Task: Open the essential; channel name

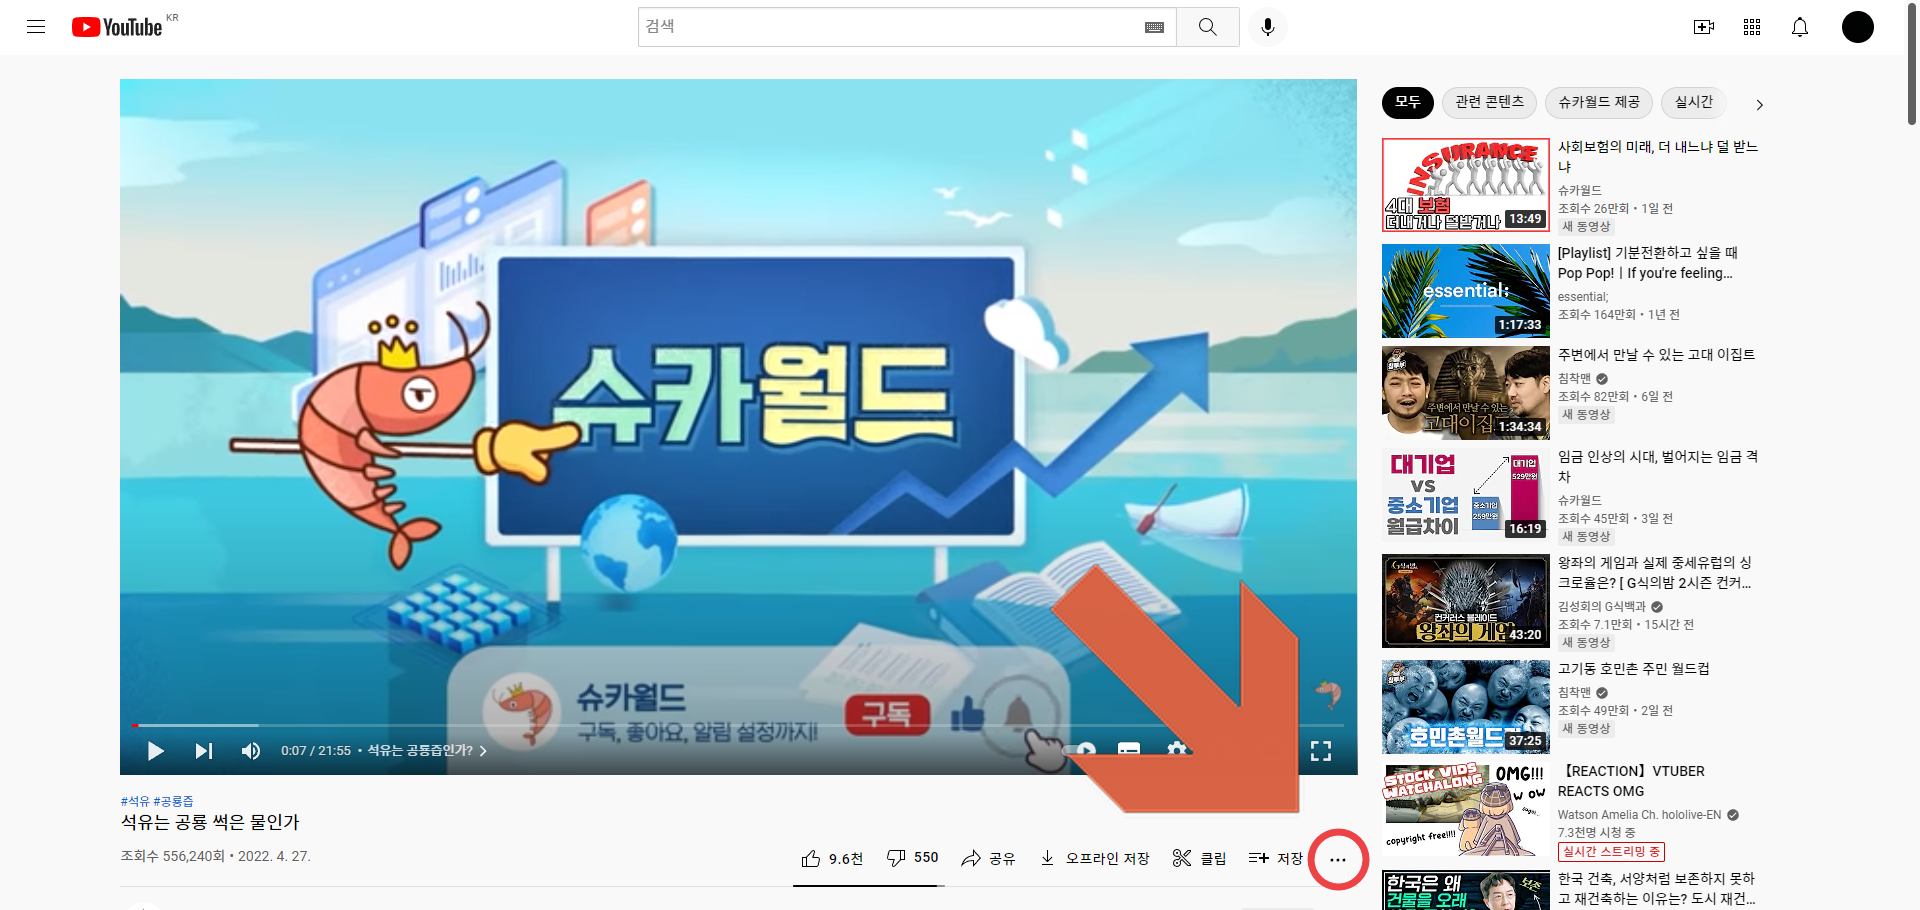Action: click(1583, 297)
